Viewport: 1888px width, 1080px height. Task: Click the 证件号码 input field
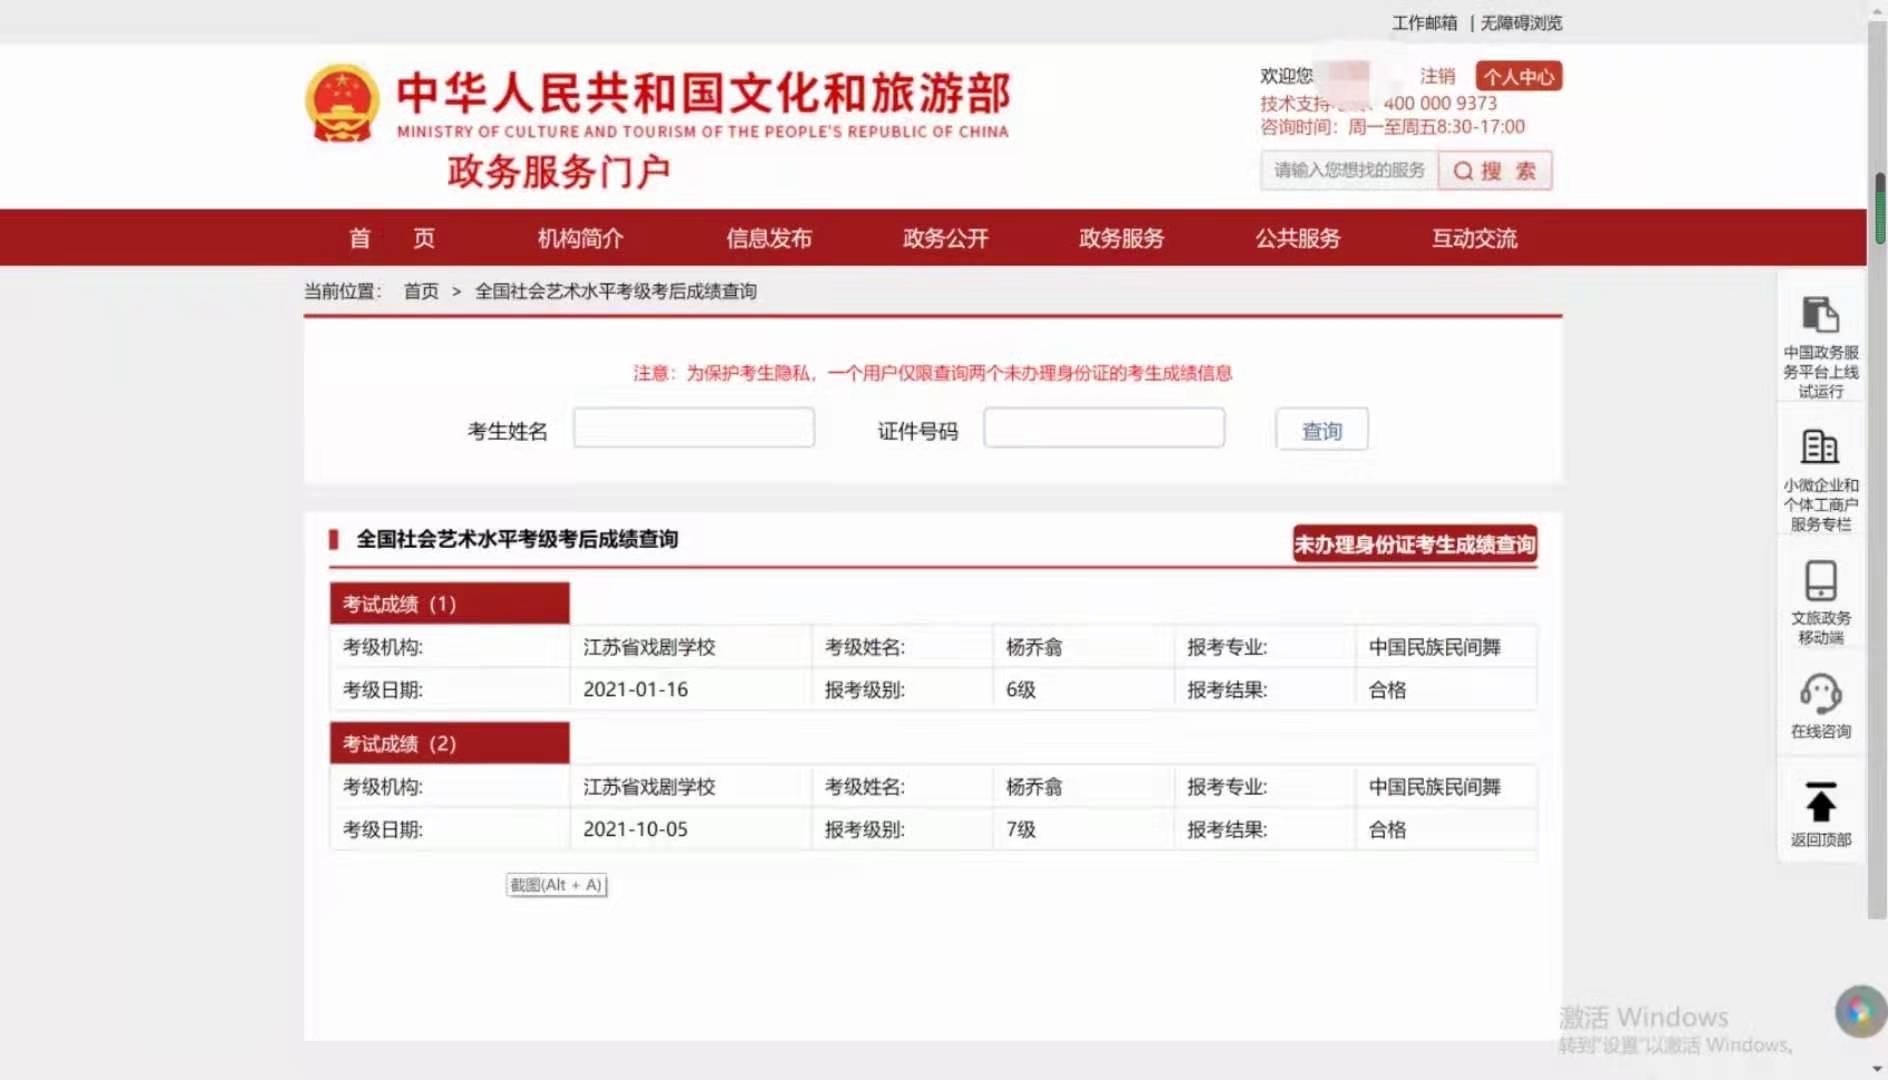click(x=1103, y=428)
